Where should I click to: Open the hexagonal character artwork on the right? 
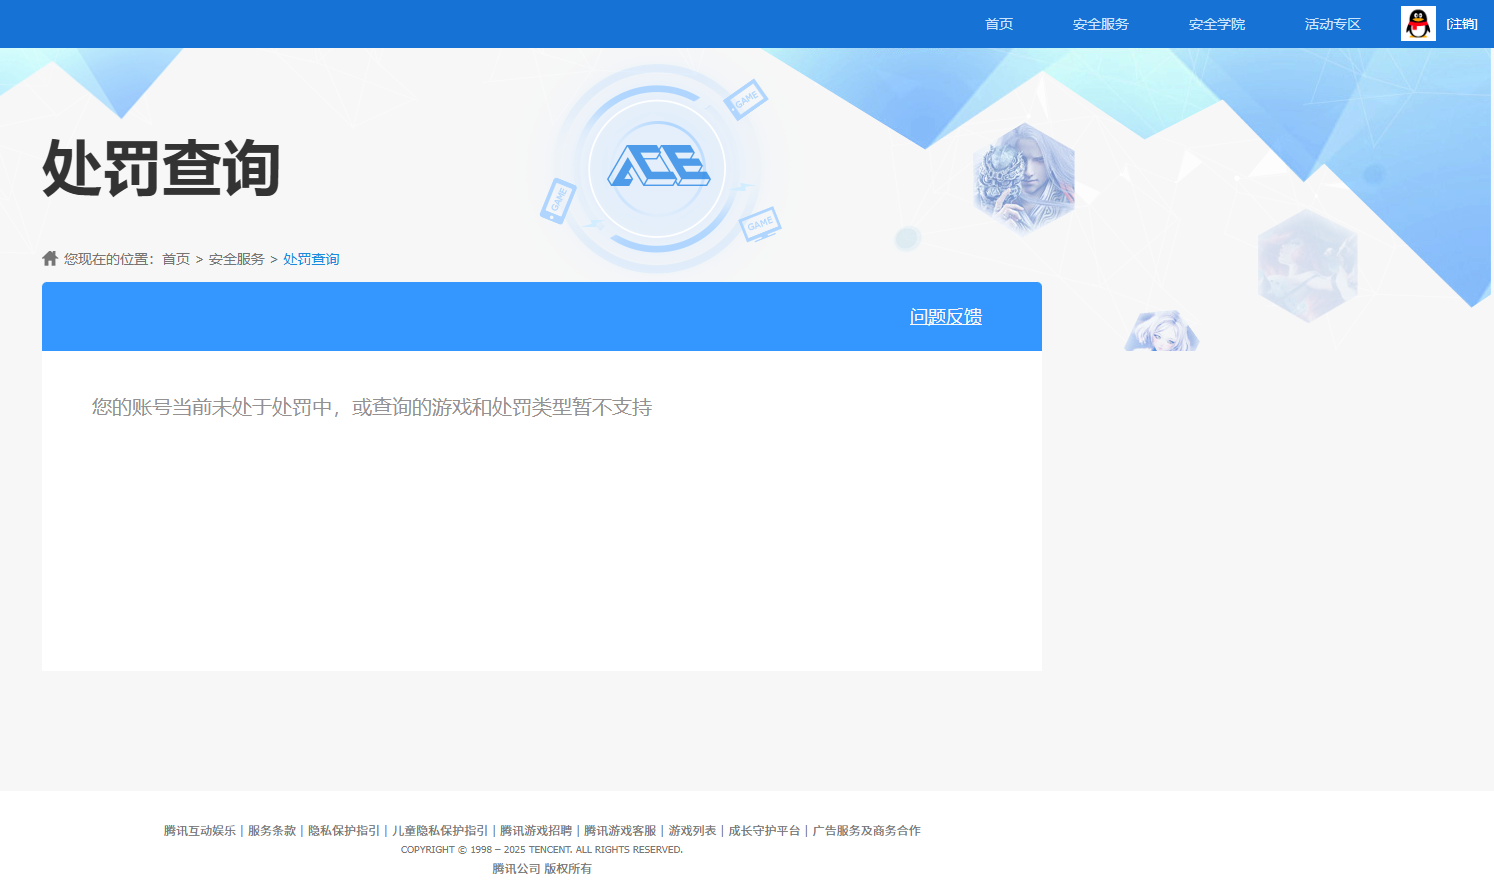pos(1023,176)
